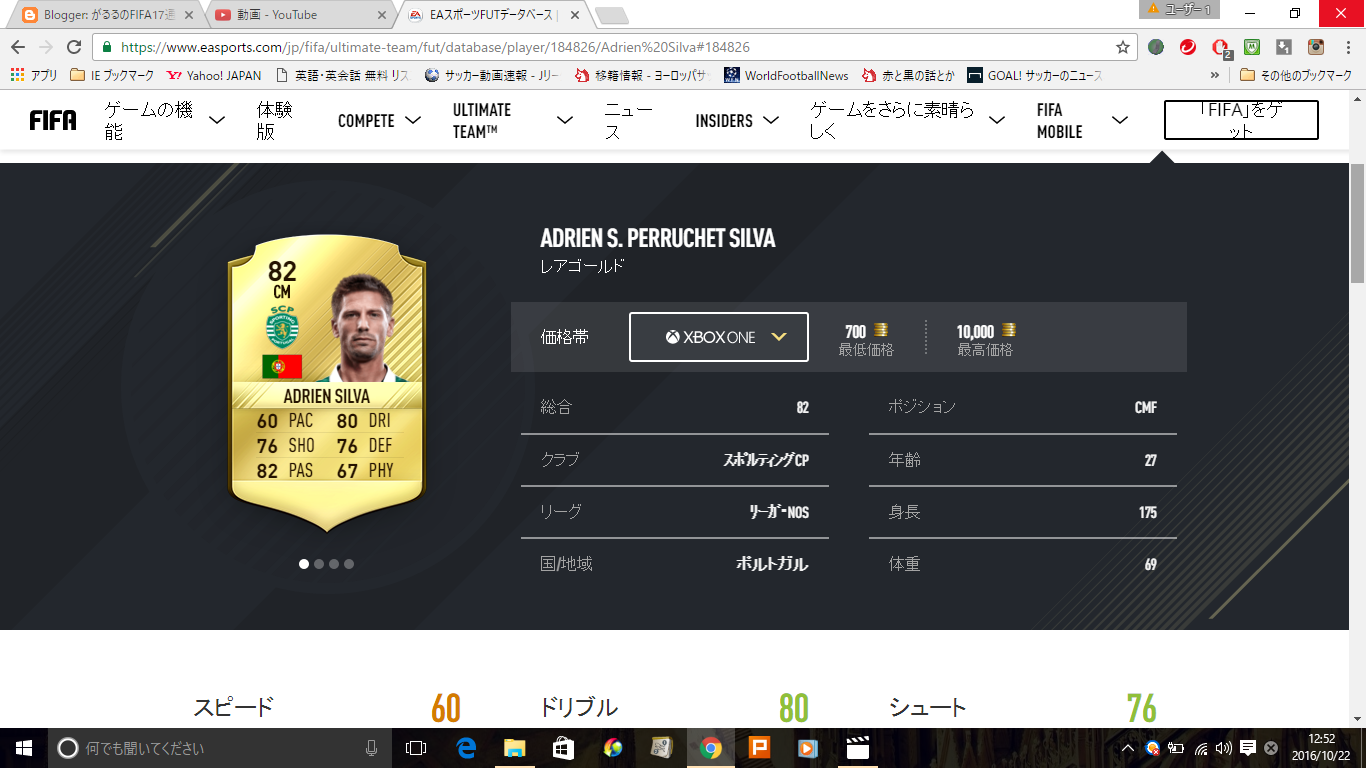Screen dimensions: 1366x768
Task: Switch to the YouTube browser tab
Action: [300, 15]
